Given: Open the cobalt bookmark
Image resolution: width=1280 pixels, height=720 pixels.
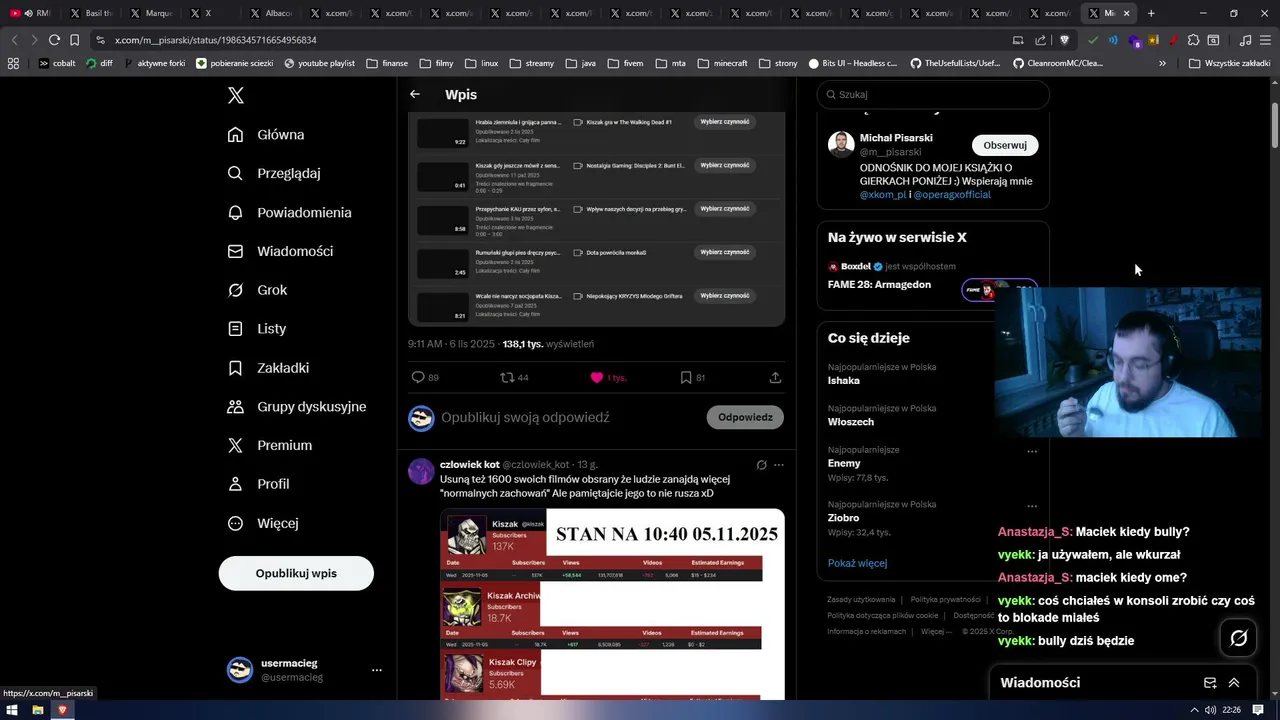Looking at the screenshot, I should pos(57,63).
